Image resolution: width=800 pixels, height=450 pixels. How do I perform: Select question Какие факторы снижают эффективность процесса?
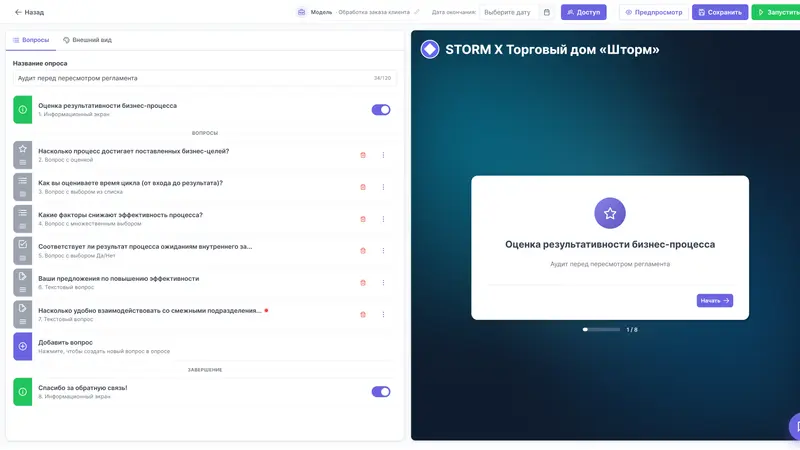pos(204,219)
